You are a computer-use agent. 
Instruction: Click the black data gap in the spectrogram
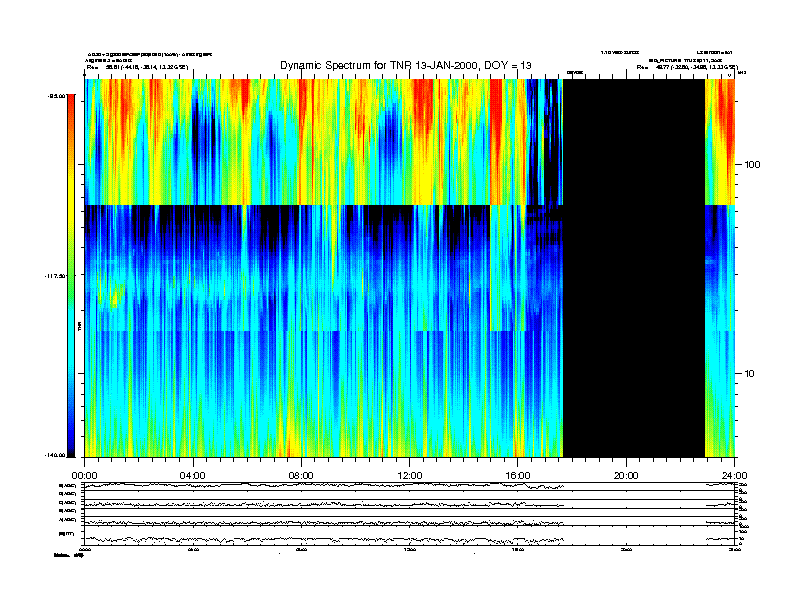click(x=634, y=268)
